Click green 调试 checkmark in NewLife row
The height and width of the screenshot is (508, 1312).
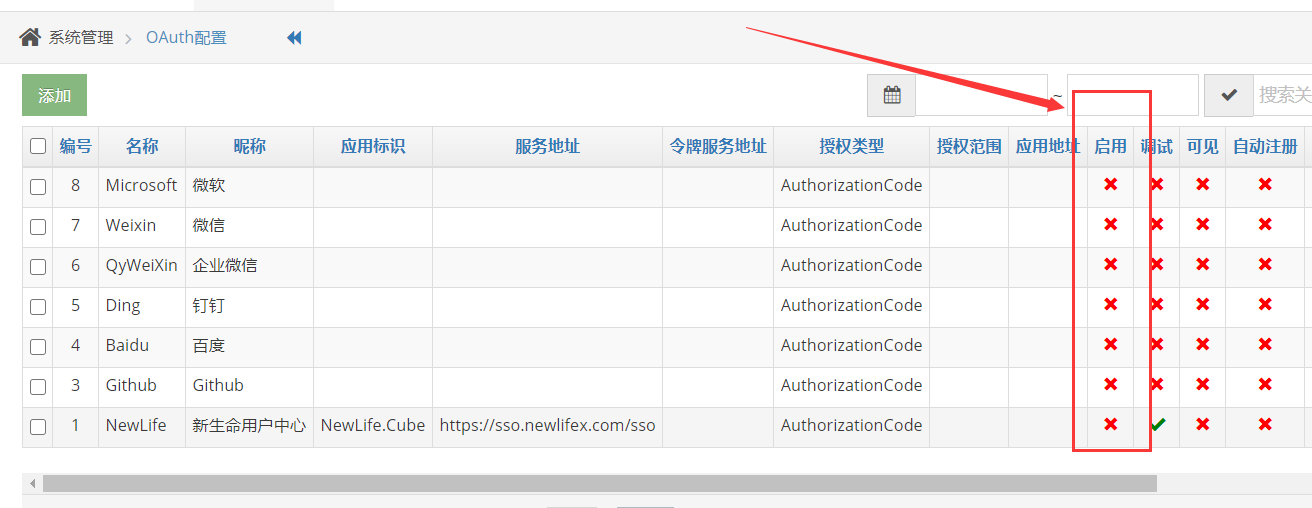point(1157,425)
